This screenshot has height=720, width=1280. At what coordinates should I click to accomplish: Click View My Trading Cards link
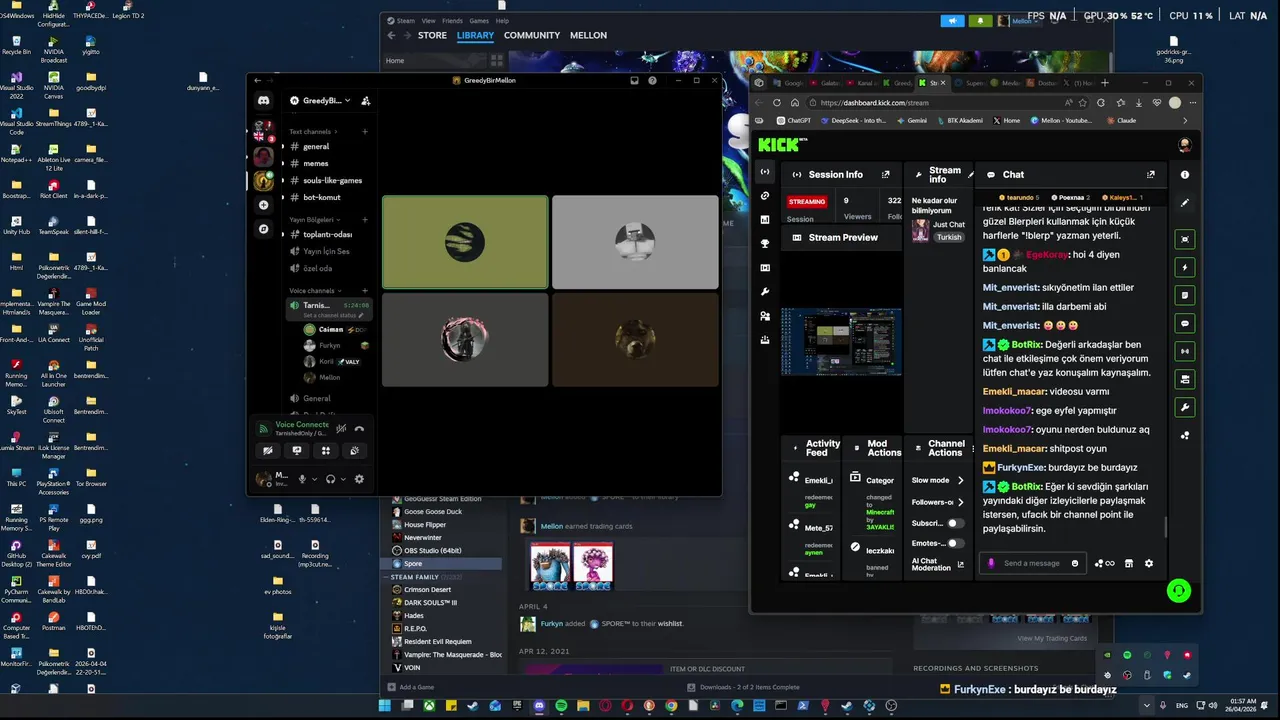click(x=1052, y=638)
